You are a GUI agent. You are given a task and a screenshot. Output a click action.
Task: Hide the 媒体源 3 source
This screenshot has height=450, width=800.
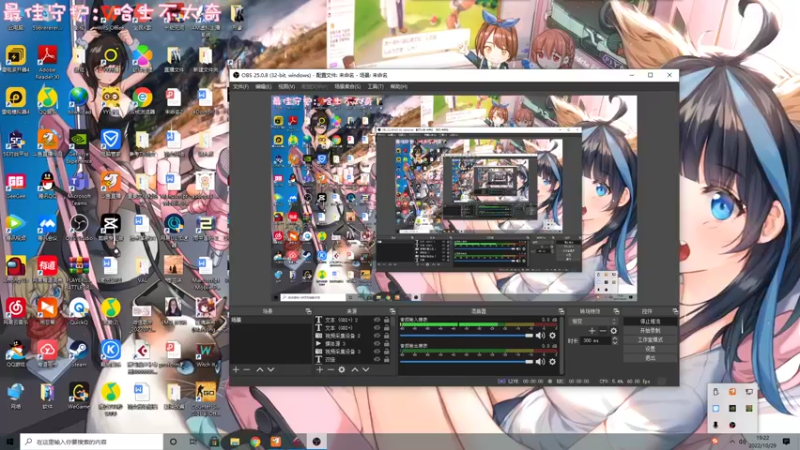[x=377, y=343]
